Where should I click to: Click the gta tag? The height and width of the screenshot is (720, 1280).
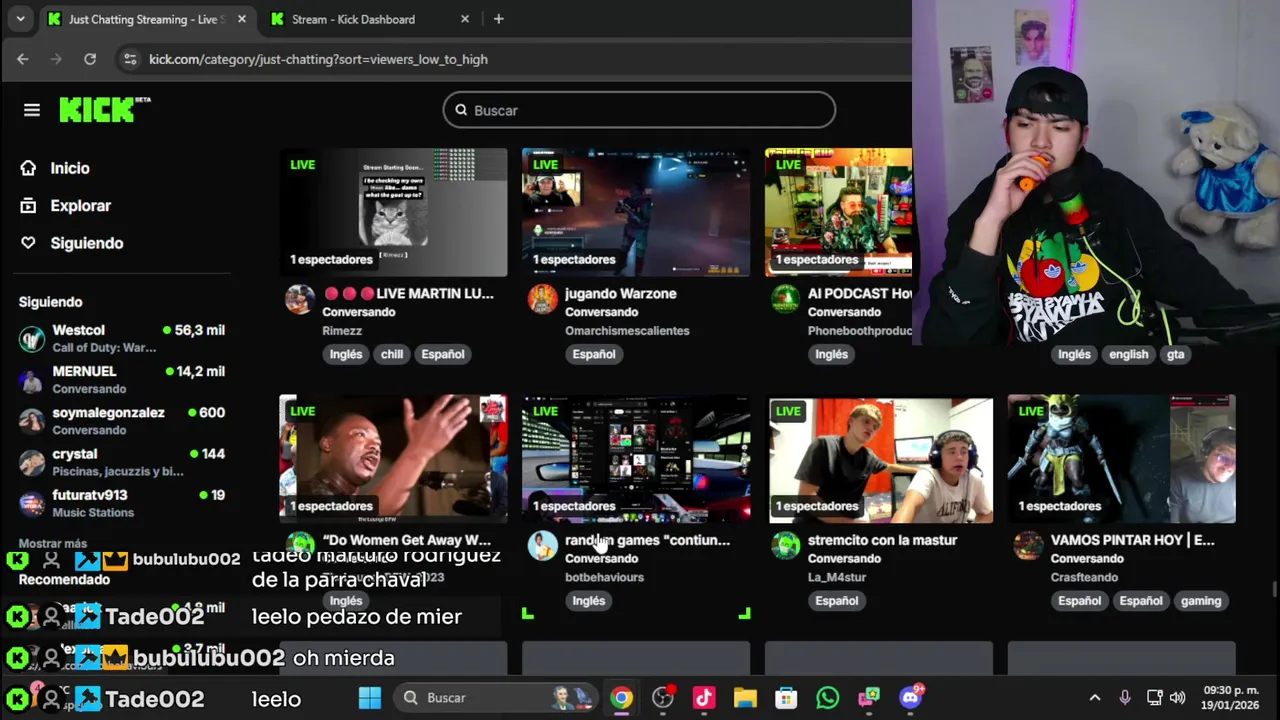[1175, 354]
